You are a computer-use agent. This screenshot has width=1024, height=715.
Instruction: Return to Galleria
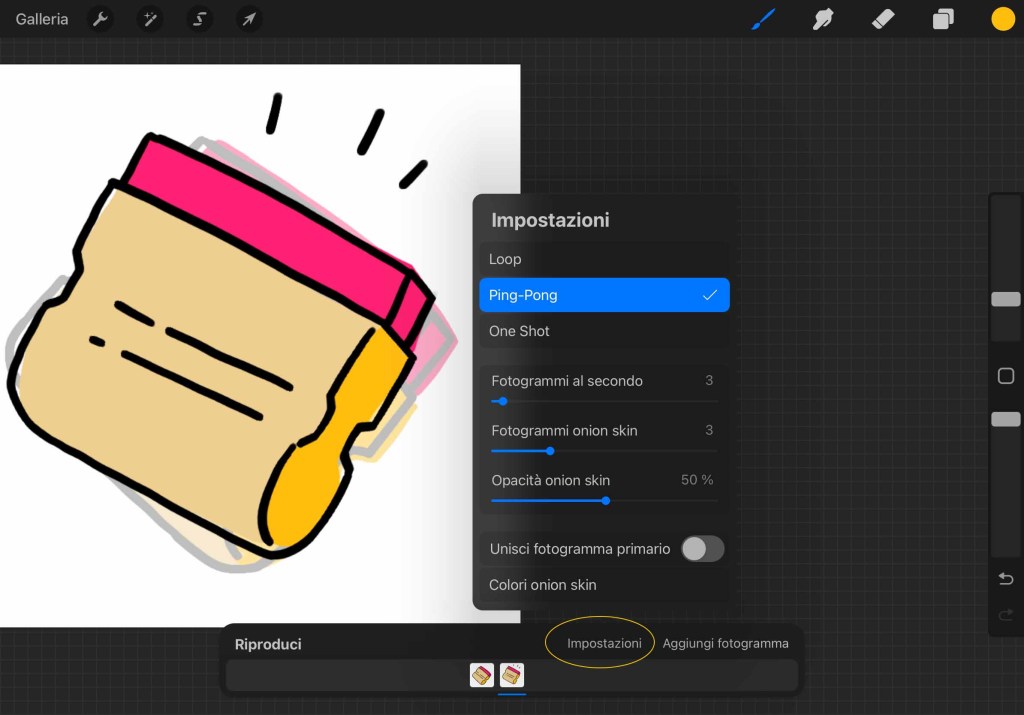(x=42, y=19)
